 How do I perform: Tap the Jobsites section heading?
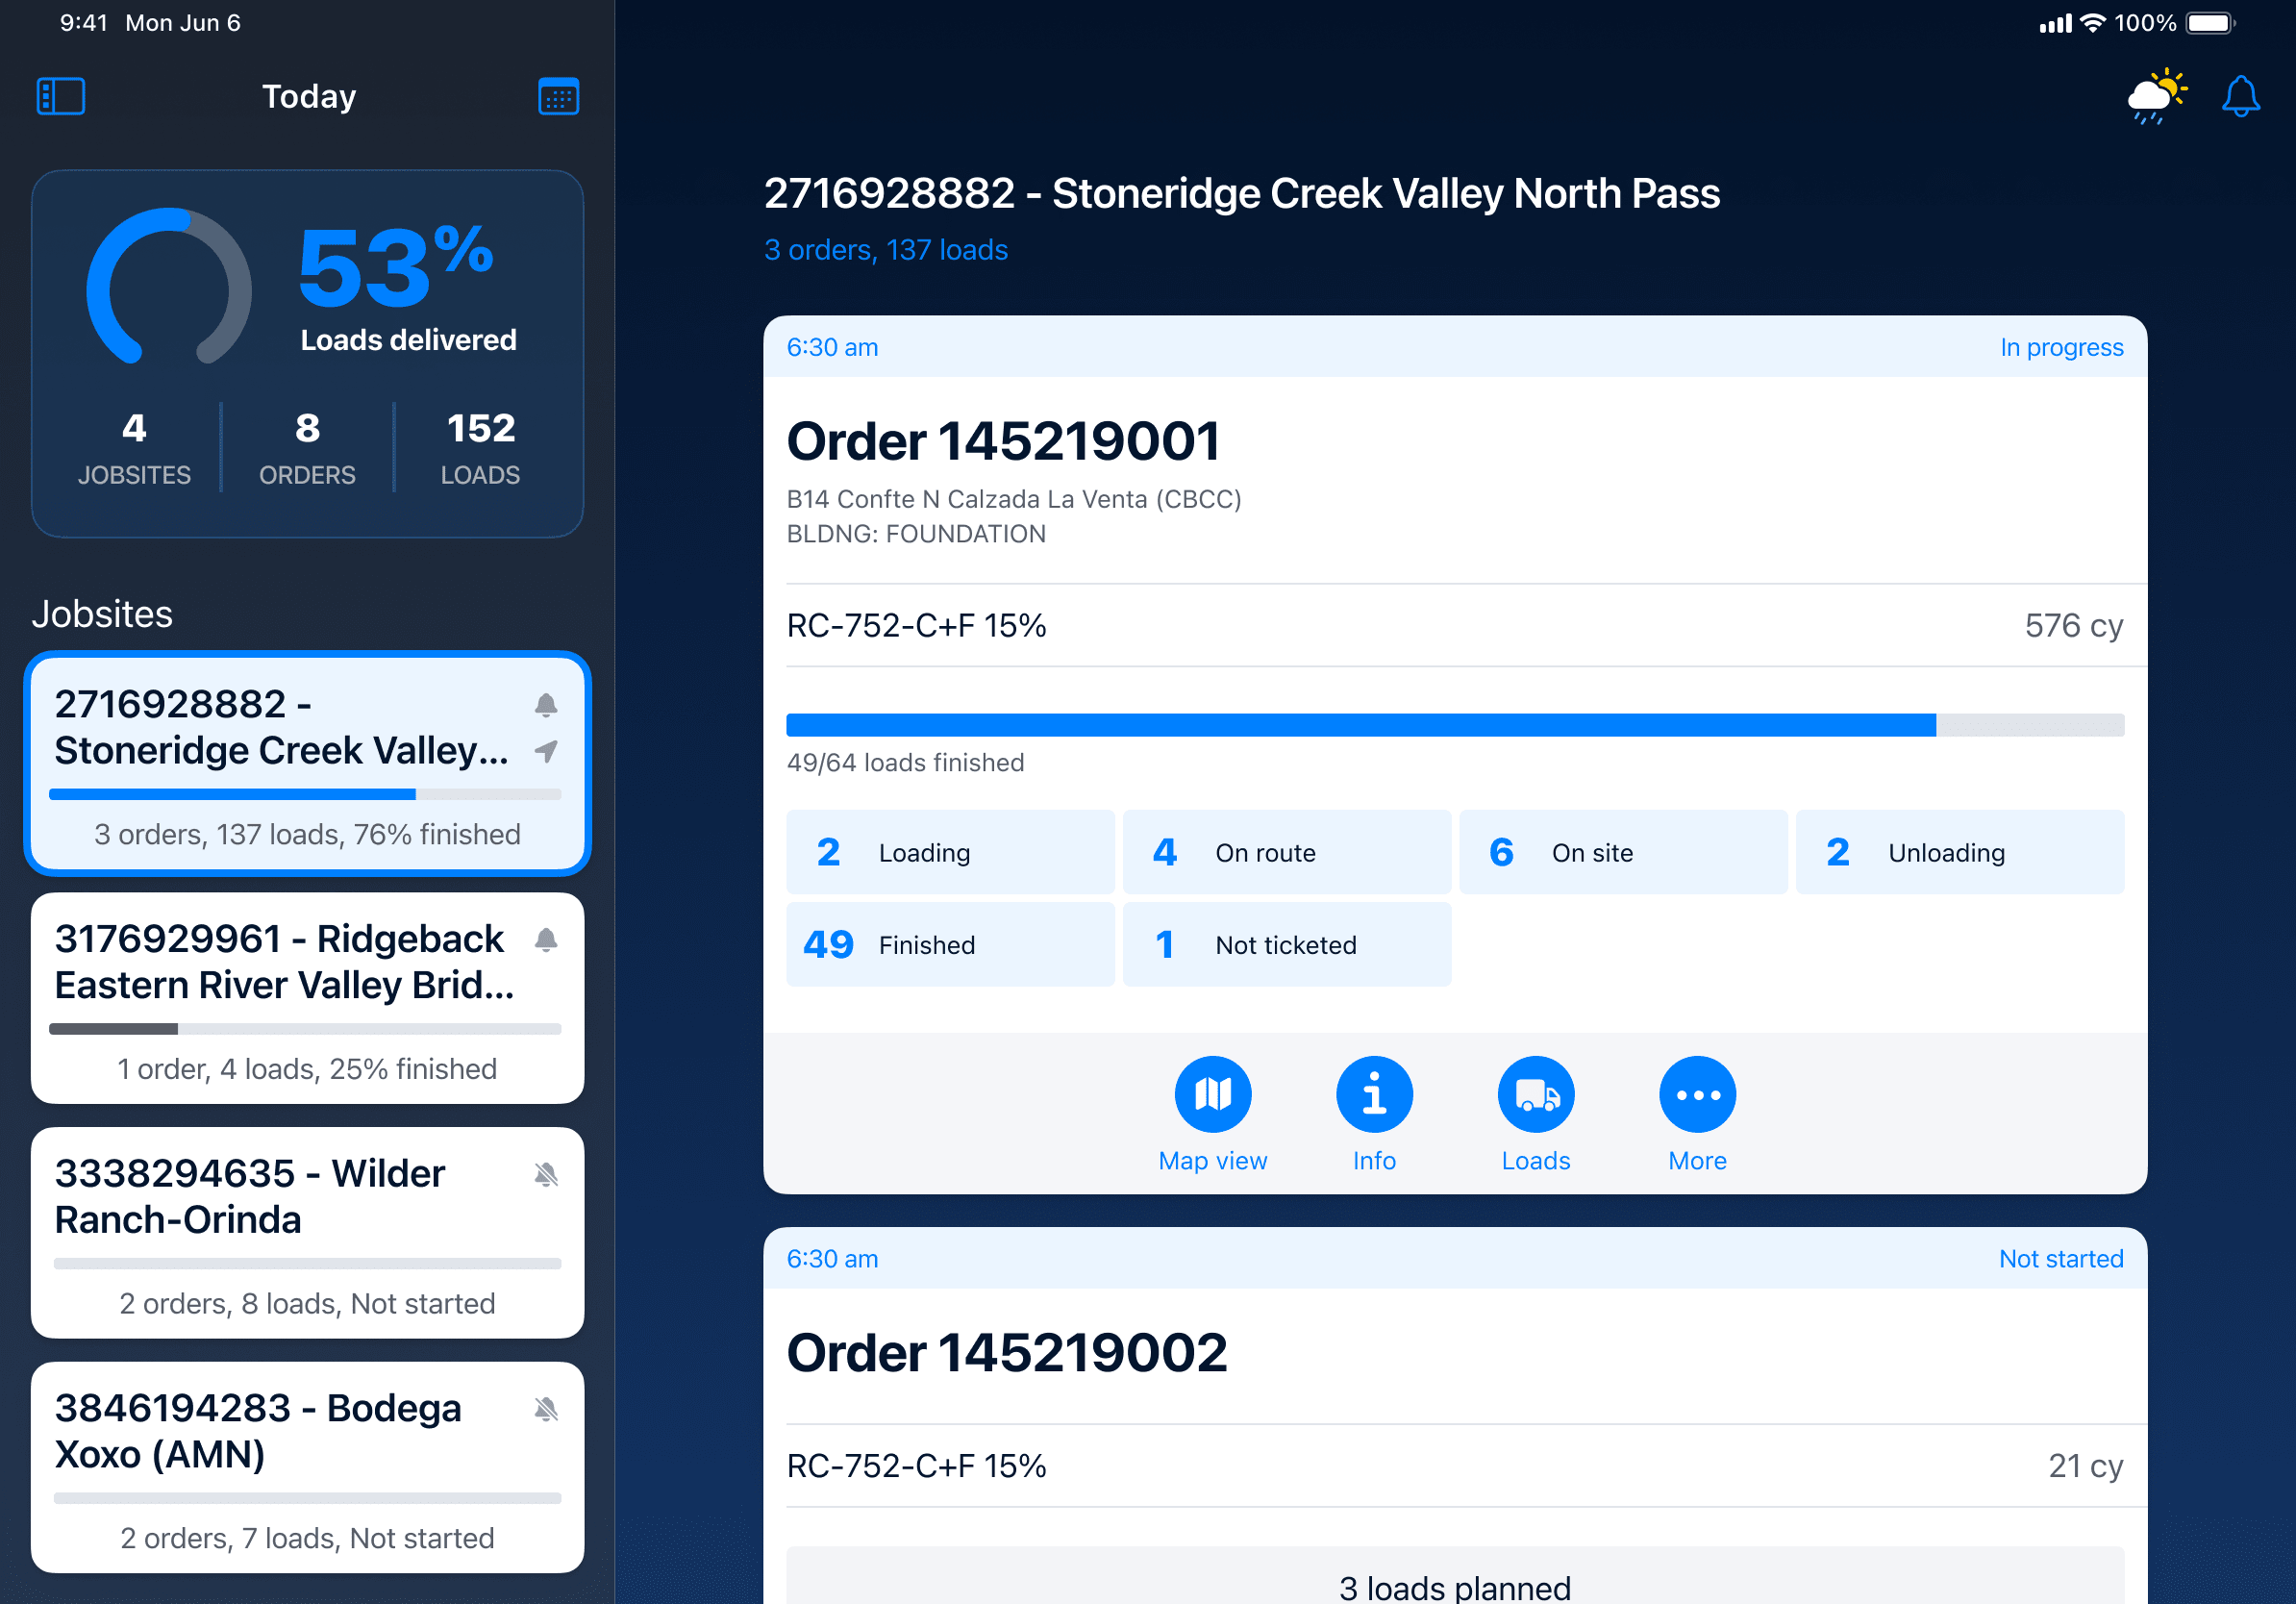pyautogui.click(x=102, y=614)
